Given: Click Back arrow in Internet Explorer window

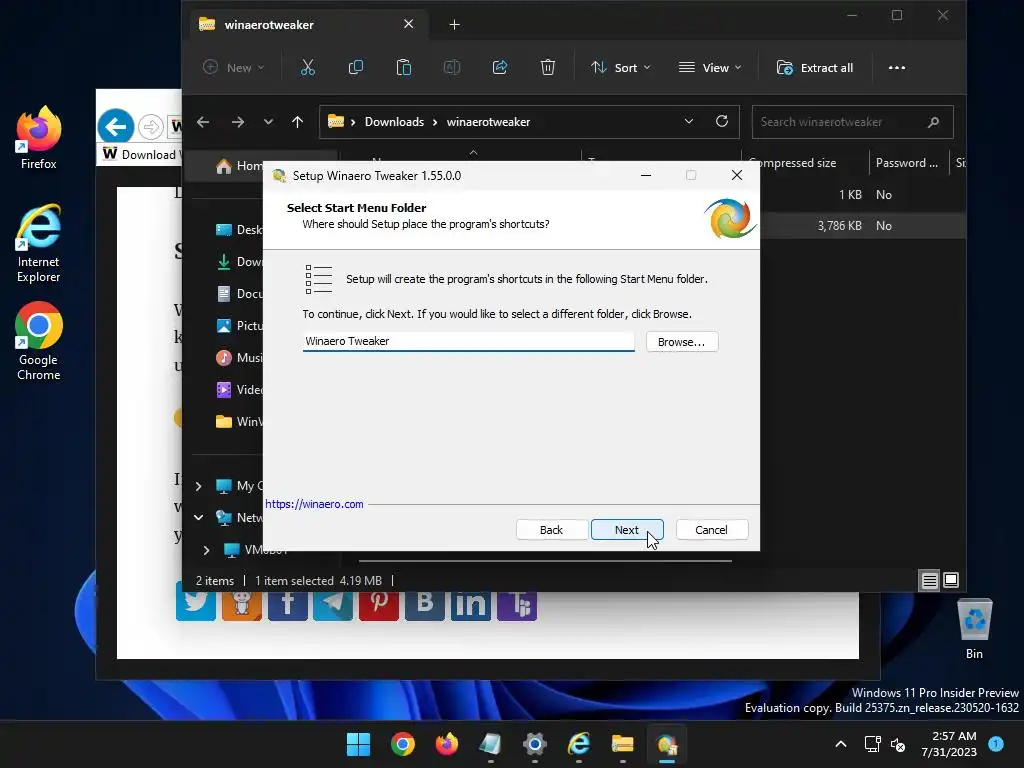Looking at the screenshot, I should (116, 126).
